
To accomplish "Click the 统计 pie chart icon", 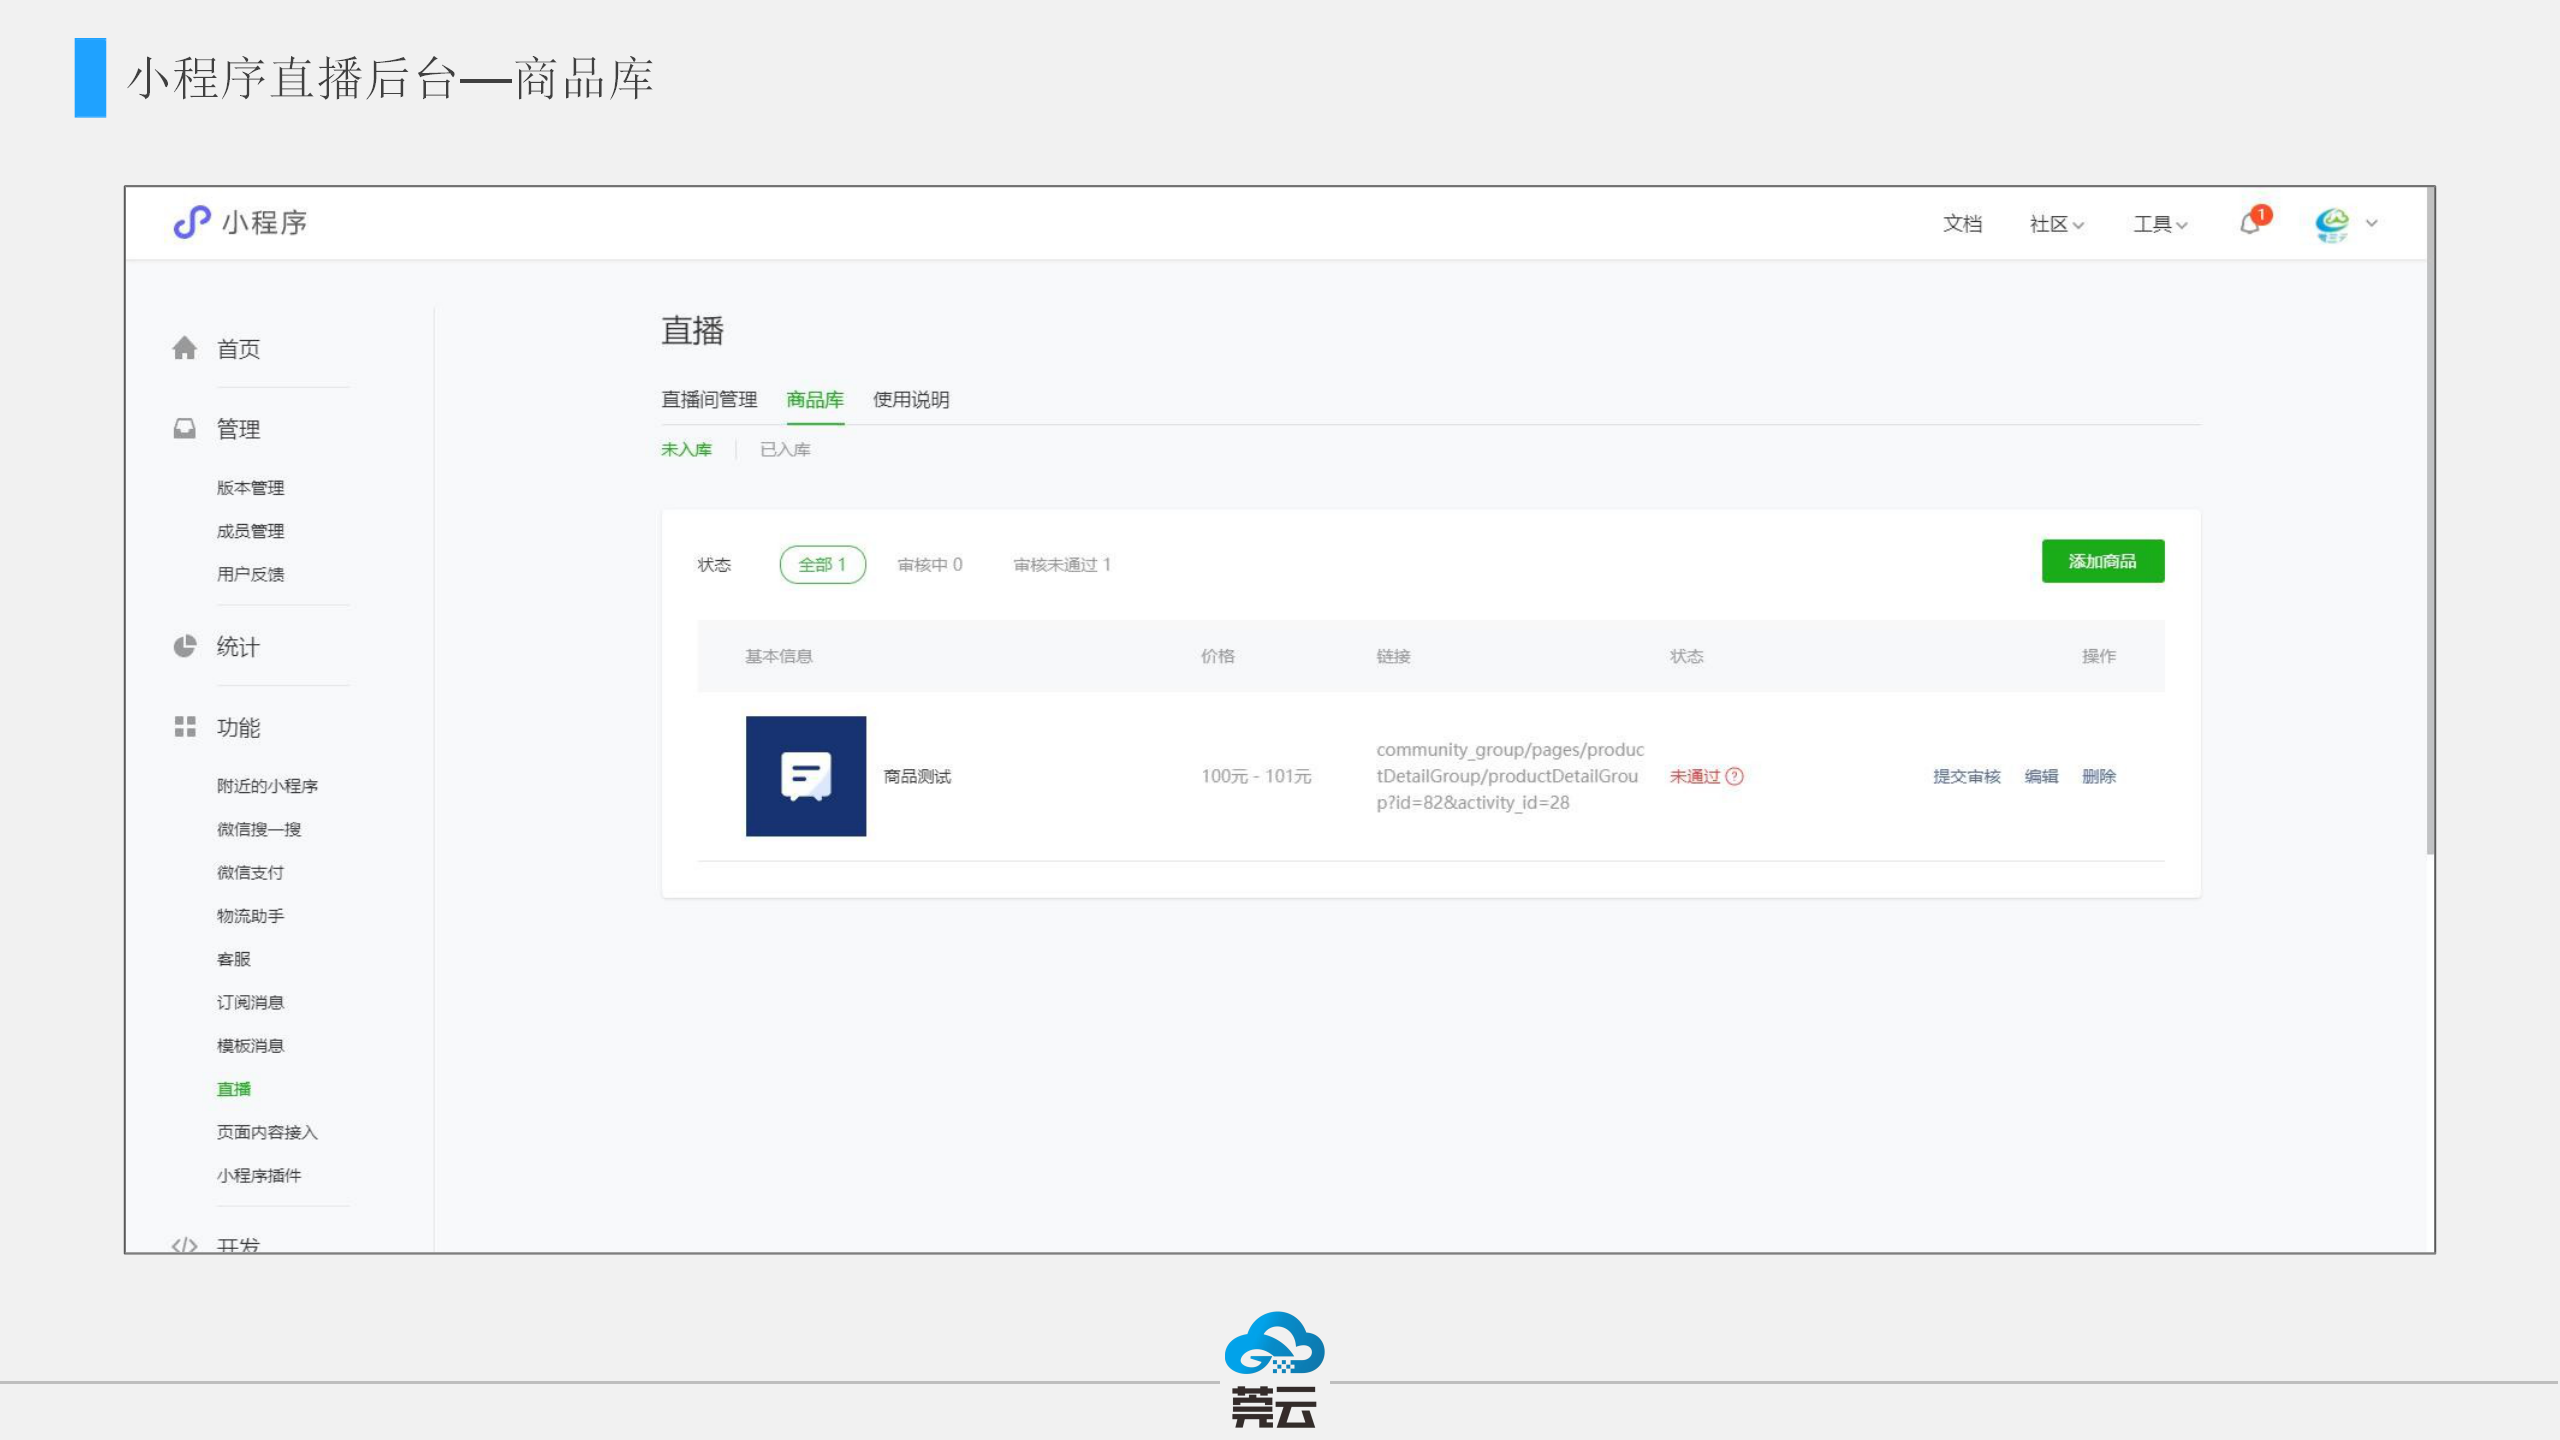I will pos(184,647).
